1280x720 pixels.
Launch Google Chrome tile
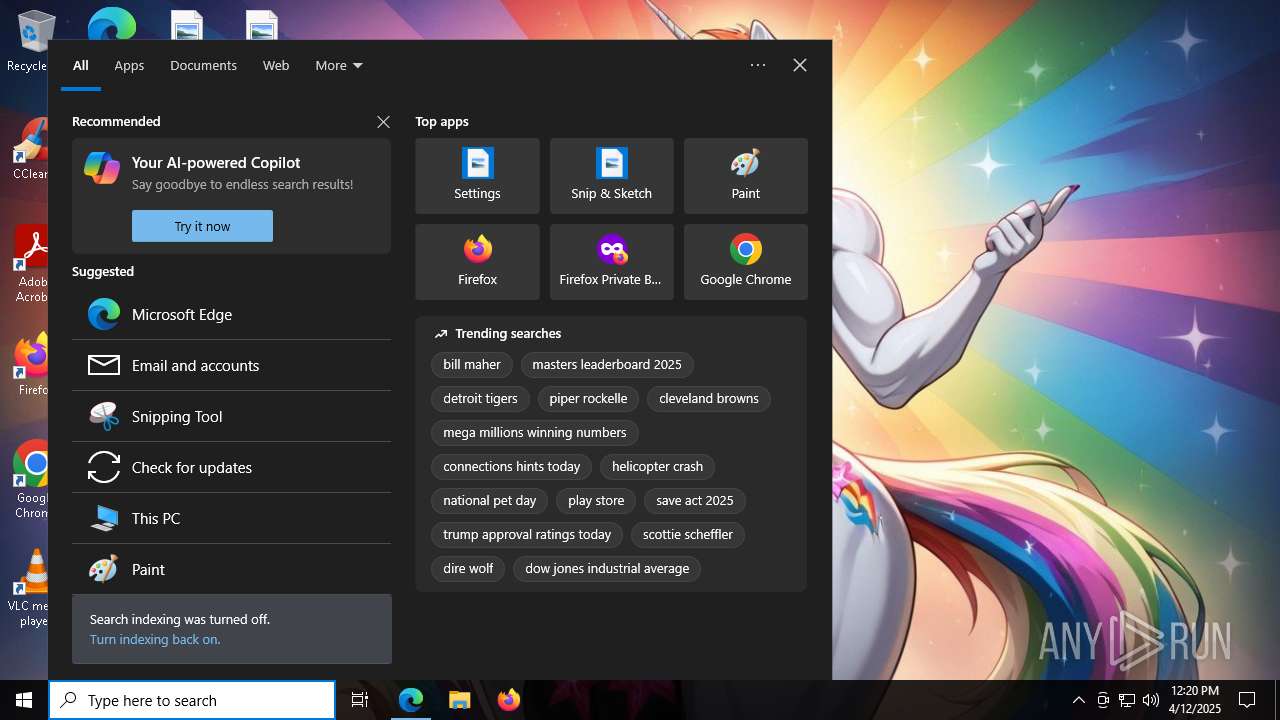point(745,262)
